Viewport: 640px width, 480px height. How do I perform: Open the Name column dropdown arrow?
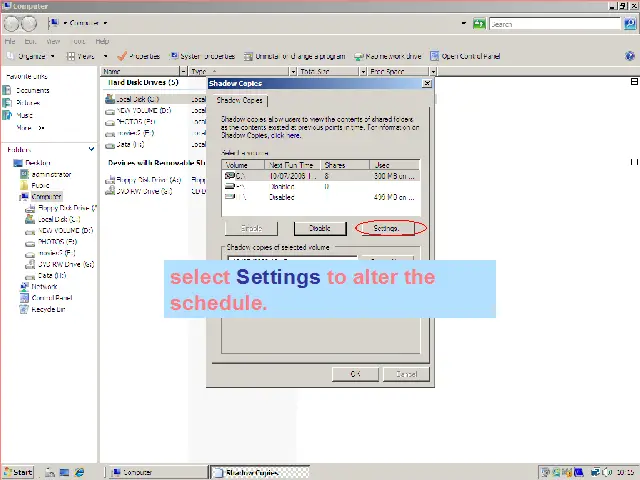click(x=184, y=71)
